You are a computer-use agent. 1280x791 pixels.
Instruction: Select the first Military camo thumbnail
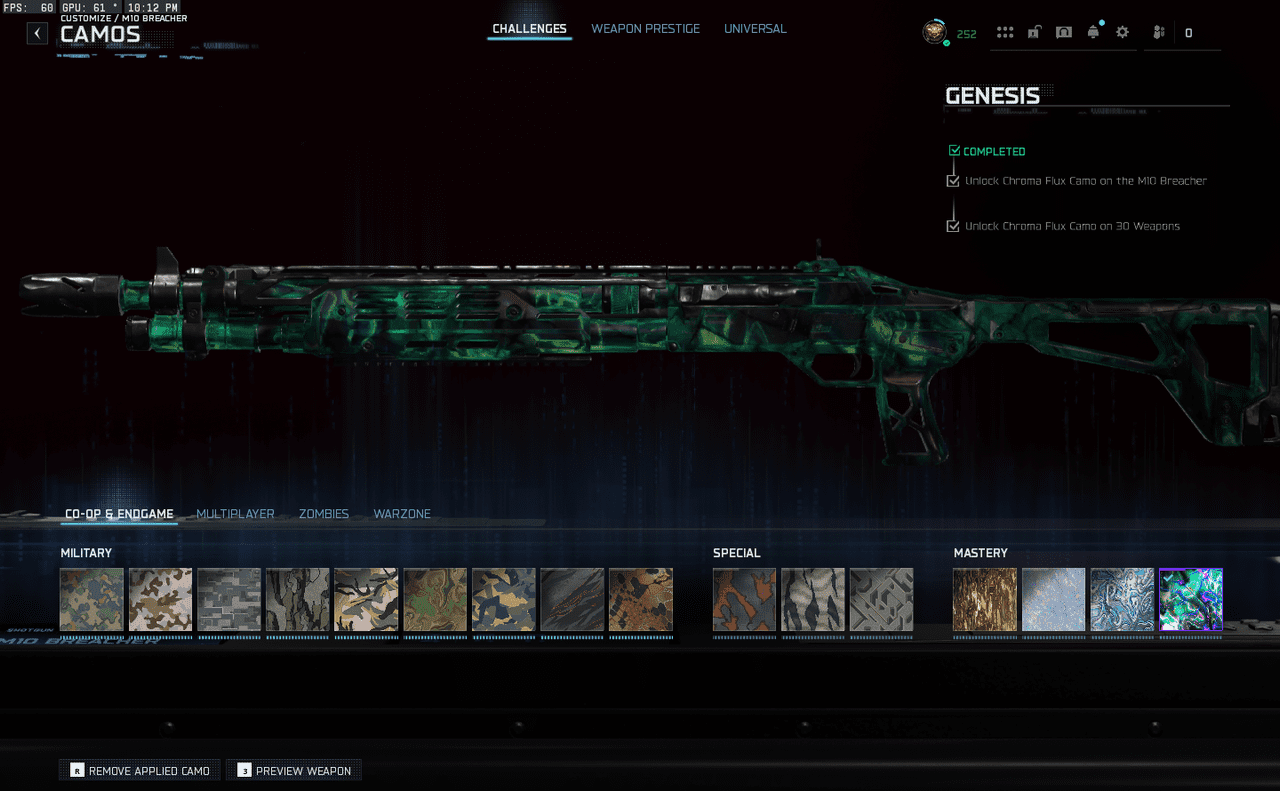point(92,600)
